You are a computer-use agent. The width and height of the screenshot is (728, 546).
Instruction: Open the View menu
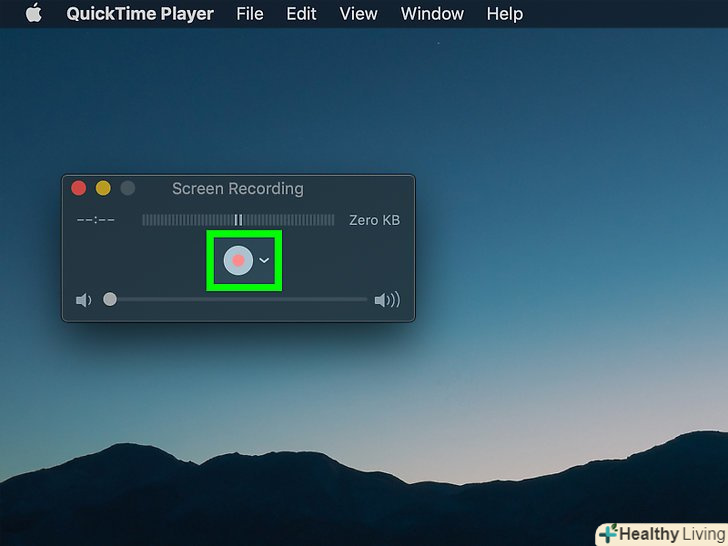358,14
